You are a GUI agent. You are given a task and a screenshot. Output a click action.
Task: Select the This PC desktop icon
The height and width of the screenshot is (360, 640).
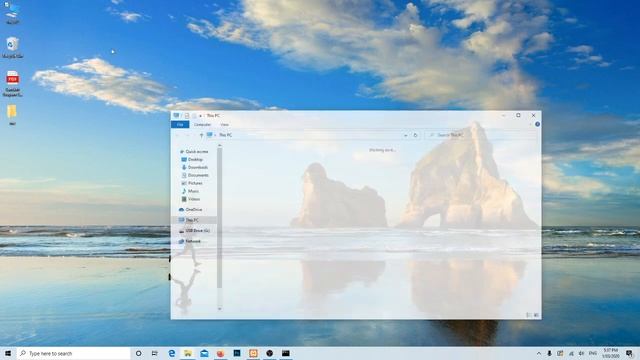click(12, 13)
